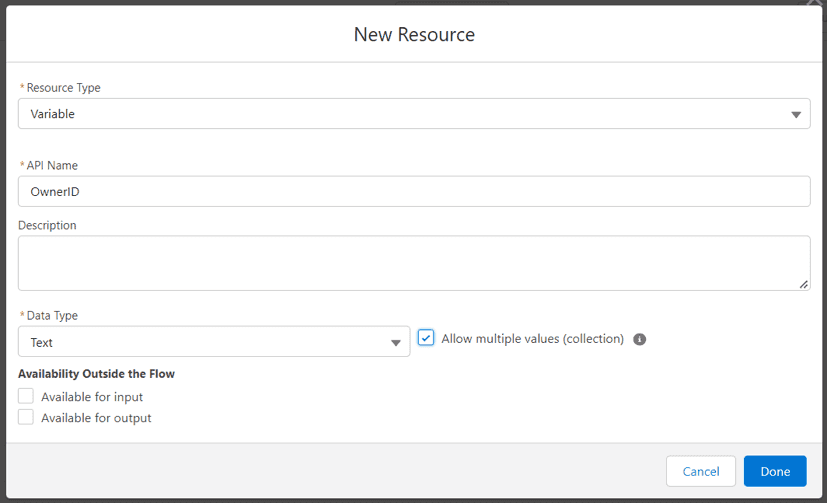Click the Data Type dropdown arrow
827x503 pixels.
click(396, 343)
